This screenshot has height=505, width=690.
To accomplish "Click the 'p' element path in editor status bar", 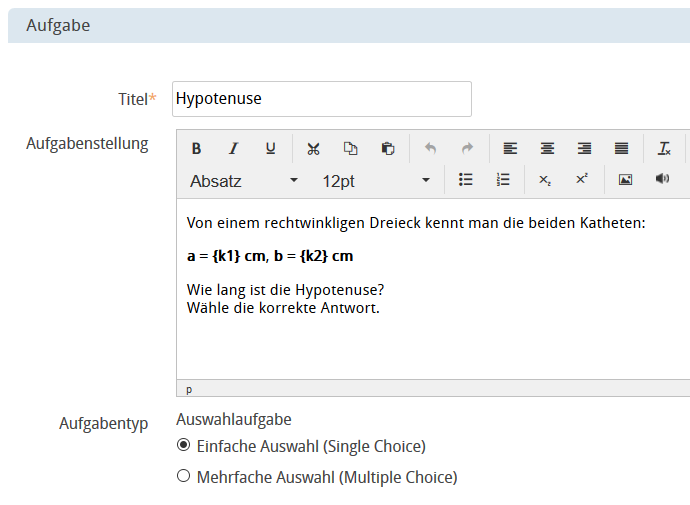I will [x=189, y=389].
